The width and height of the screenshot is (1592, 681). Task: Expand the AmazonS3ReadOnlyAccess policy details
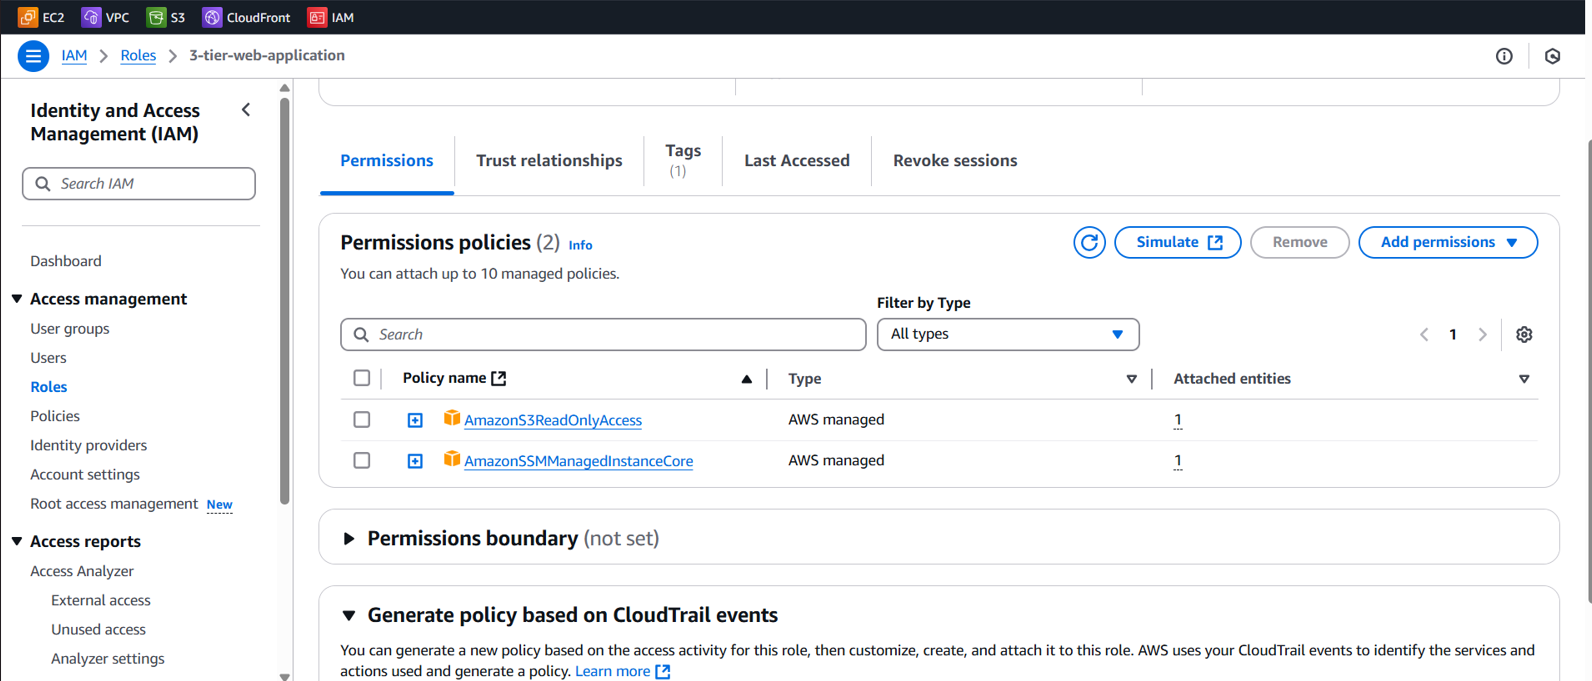pyautogui.click(x=415, y=420)
